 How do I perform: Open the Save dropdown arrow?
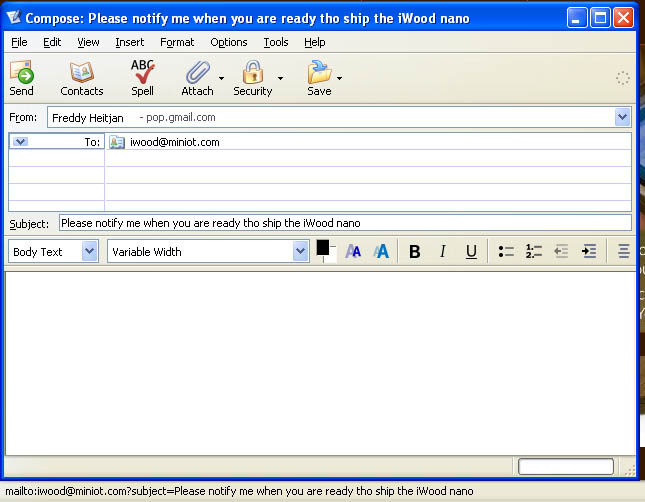click(339, 78)
